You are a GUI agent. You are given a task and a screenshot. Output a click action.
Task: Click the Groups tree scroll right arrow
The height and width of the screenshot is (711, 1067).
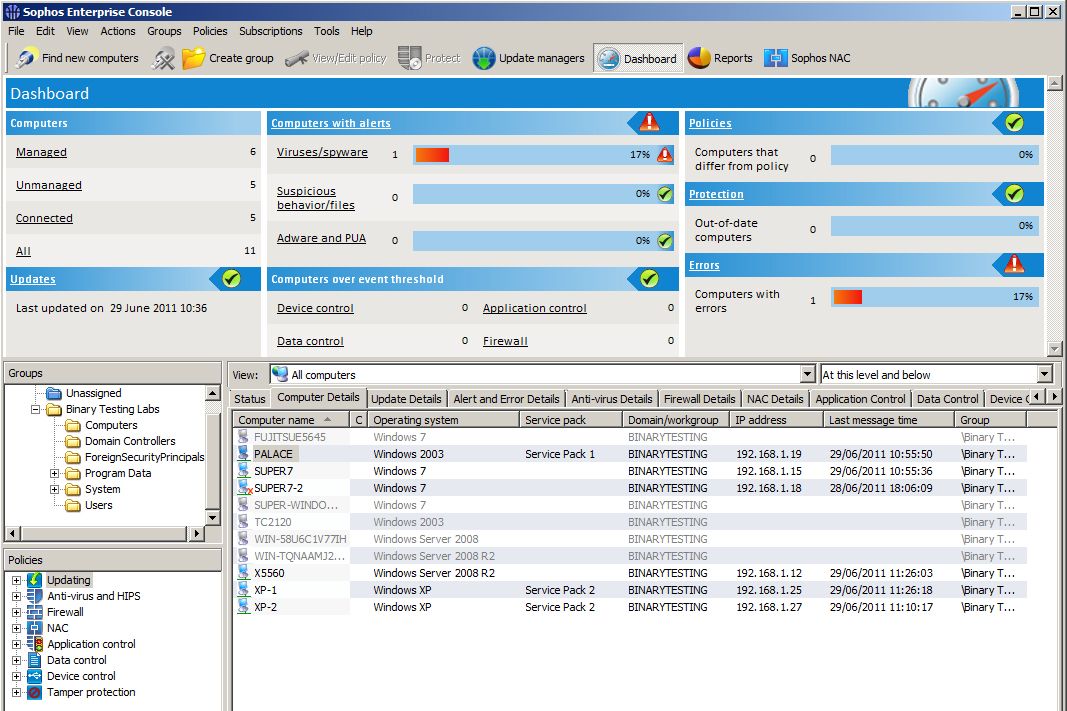point(196,533)
